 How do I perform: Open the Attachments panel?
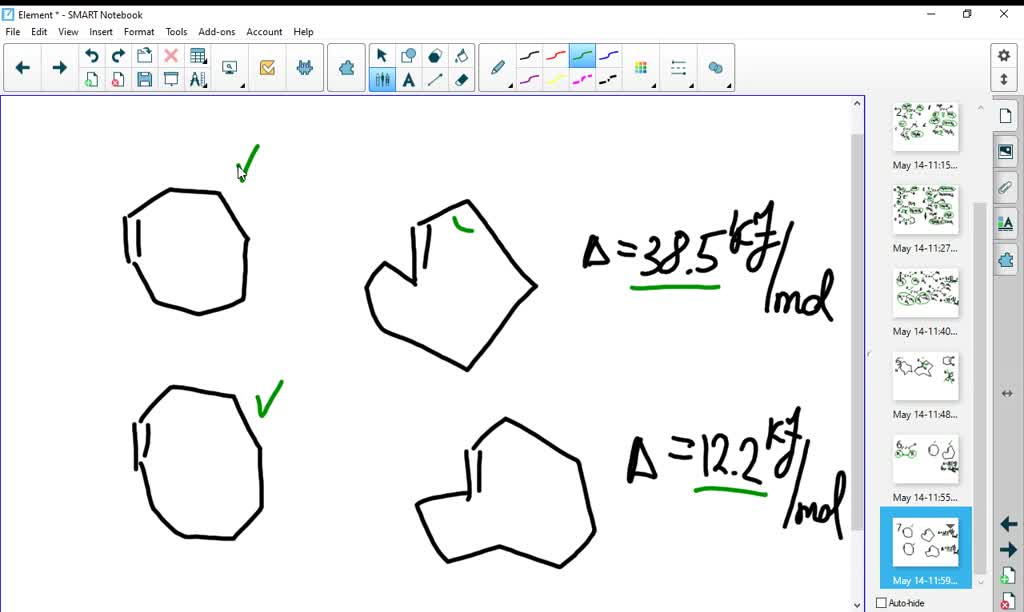pyautogui.click(x=1005, y=187)
